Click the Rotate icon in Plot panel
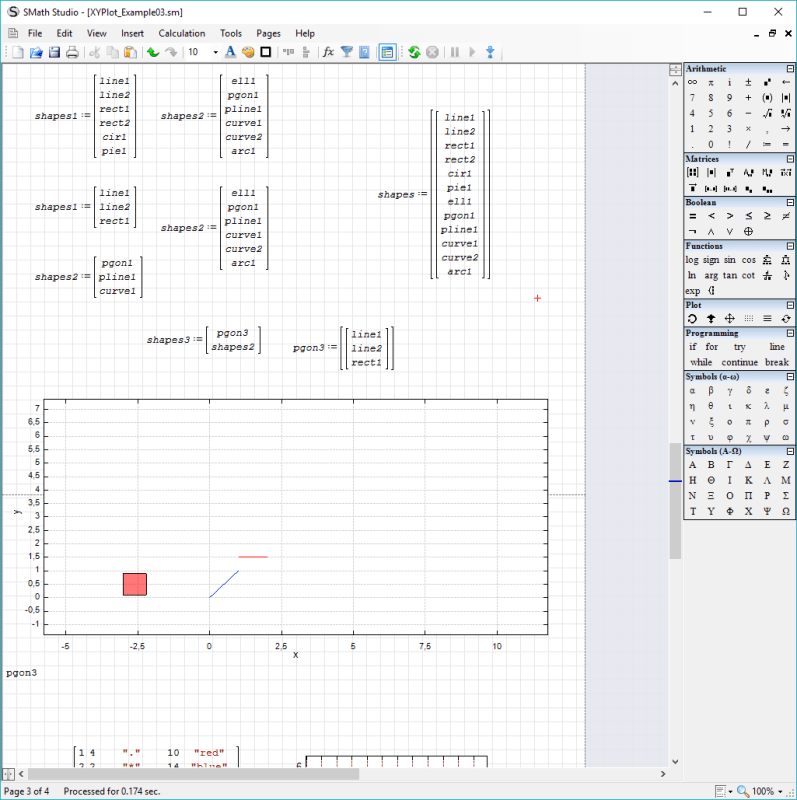 [x=692, y=319]
